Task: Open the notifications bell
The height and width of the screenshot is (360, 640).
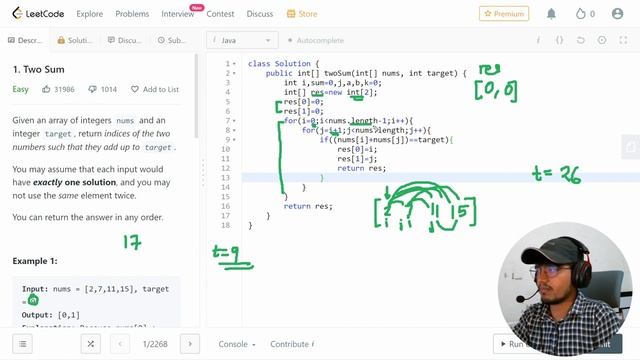Action: [x=551, y=14]
